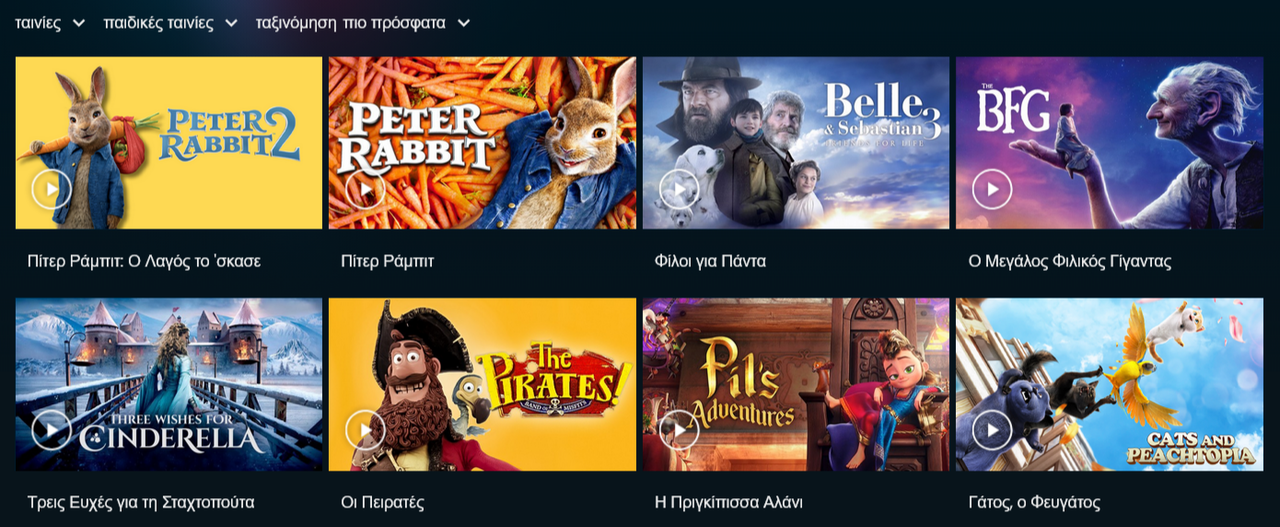Click the play icon on Cats and Peachtopia
Viewport: 1280px width, 527px height.
pyautogui.click(x=992, y=430)
